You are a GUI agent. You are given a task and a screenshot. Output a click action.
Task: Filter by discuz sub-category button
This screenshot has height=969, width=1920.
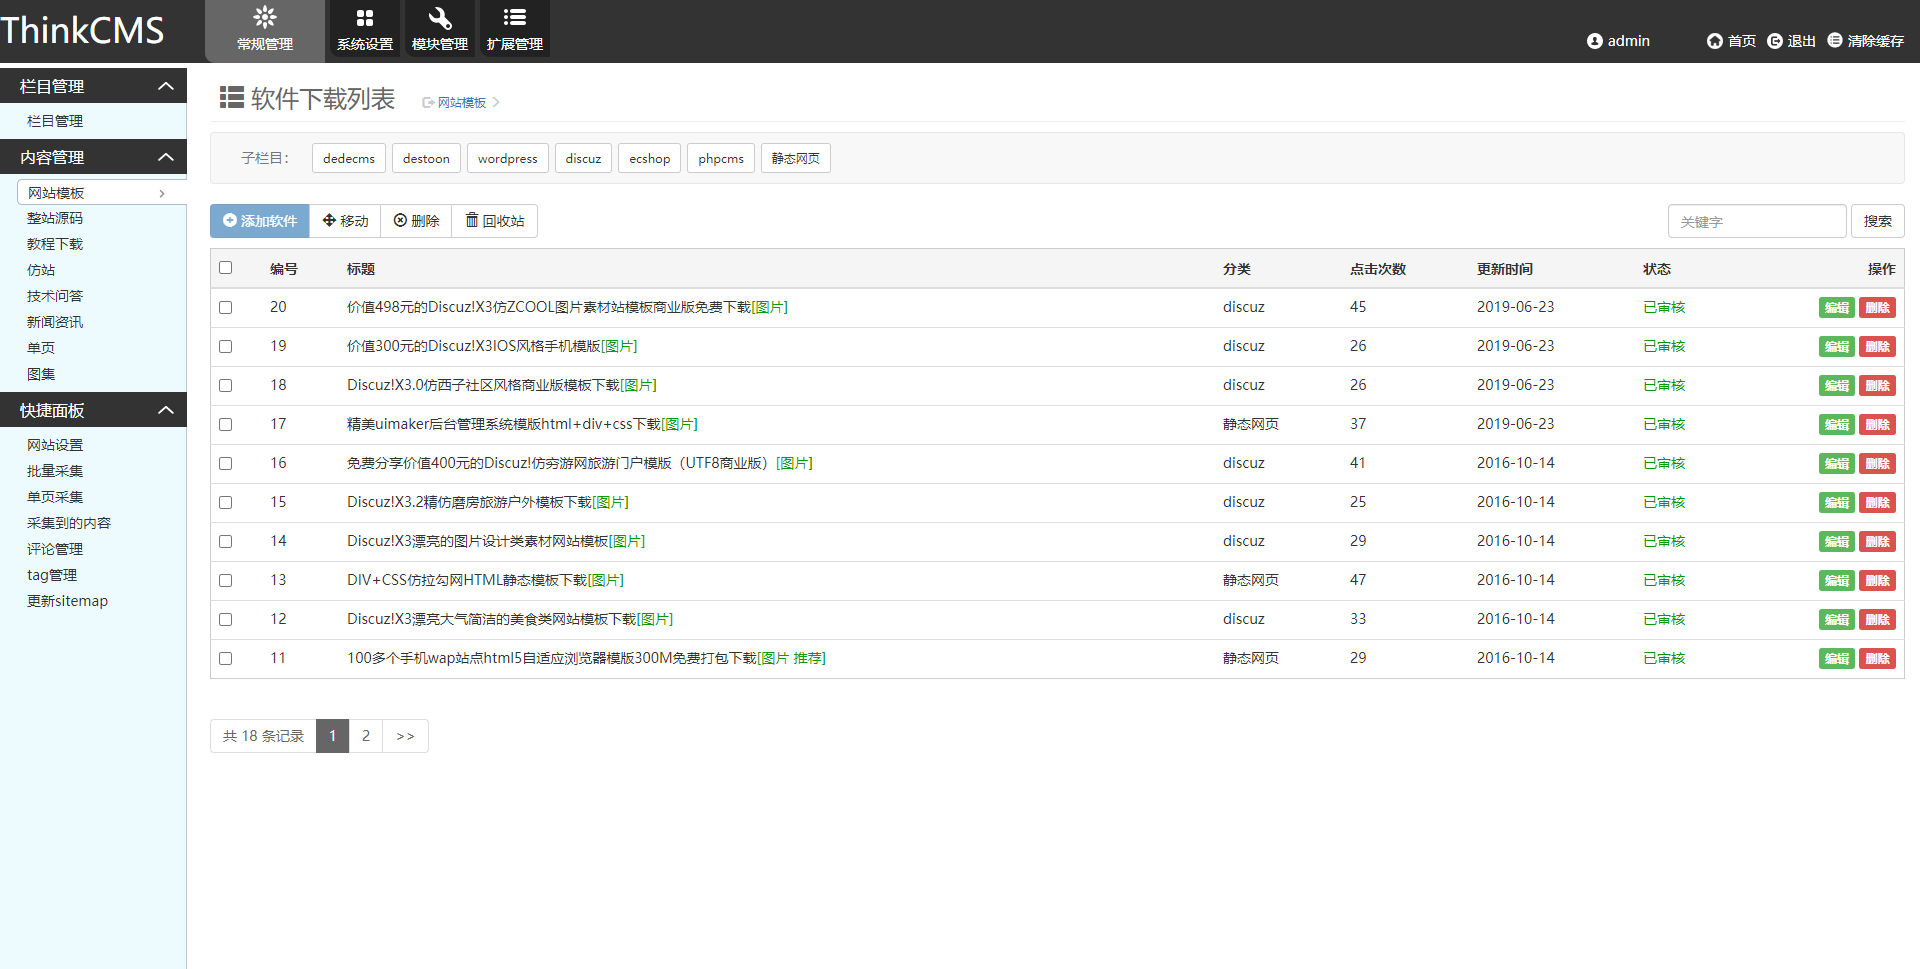[x=583, y=158]
